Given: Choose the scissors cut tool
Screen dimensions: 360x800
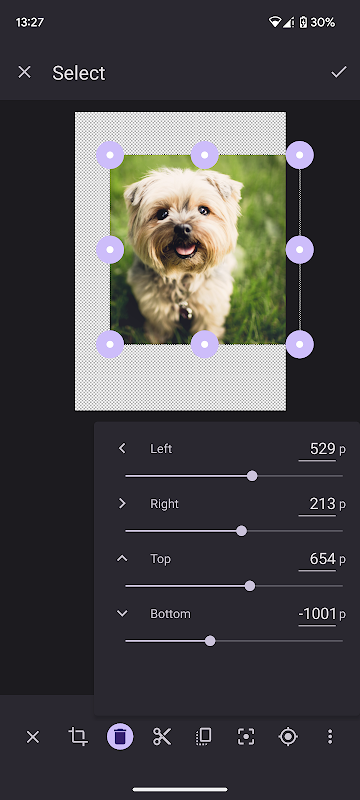Looking at the screenshot, I should click(162, 736).
